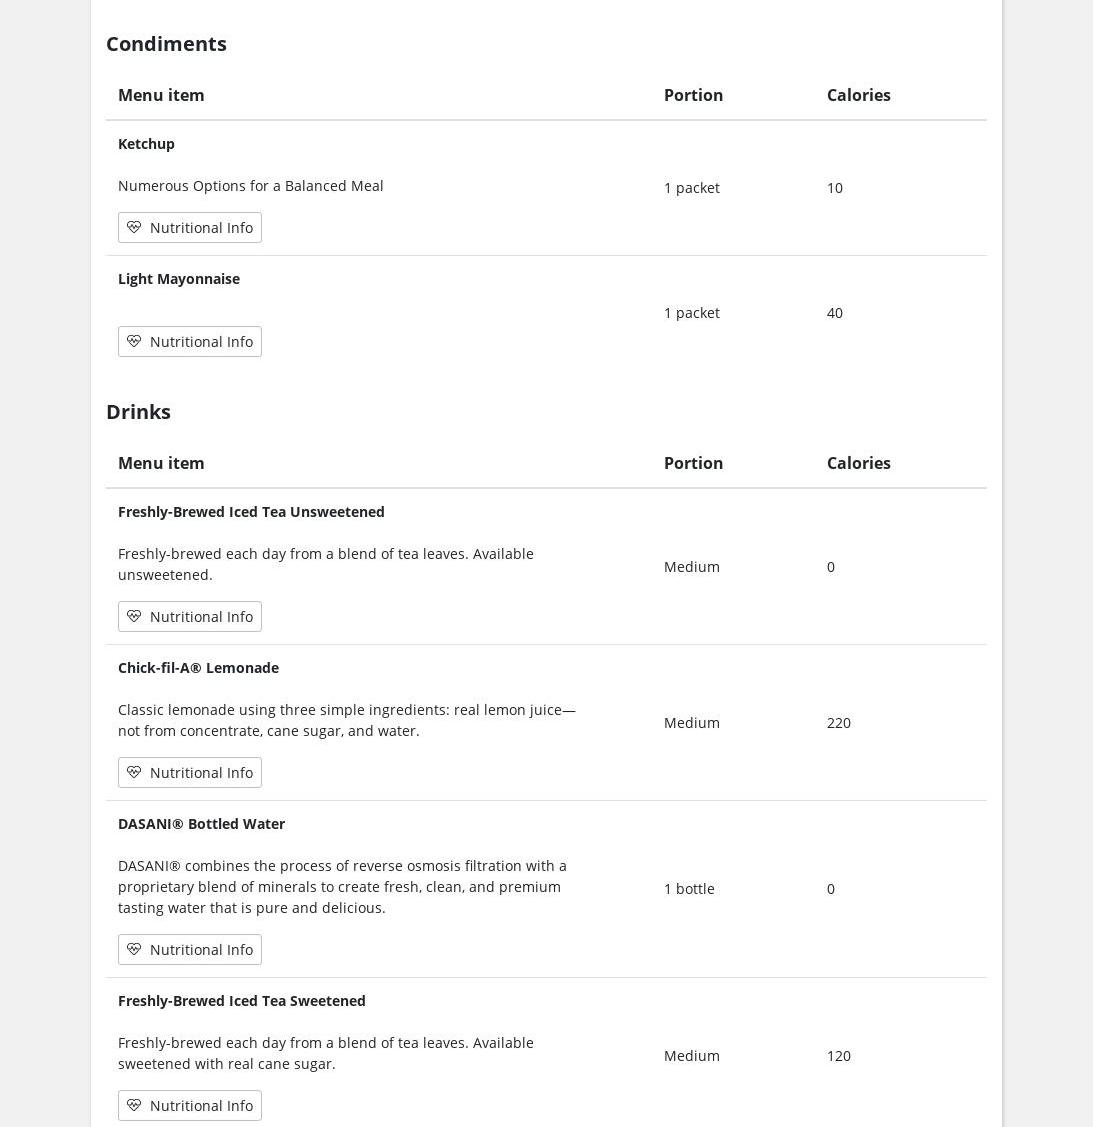Click the Freshly-Brewed Iced Tea Unsweetened title
Viewport: 1093px width, 1127px height.
pos(251,511)
